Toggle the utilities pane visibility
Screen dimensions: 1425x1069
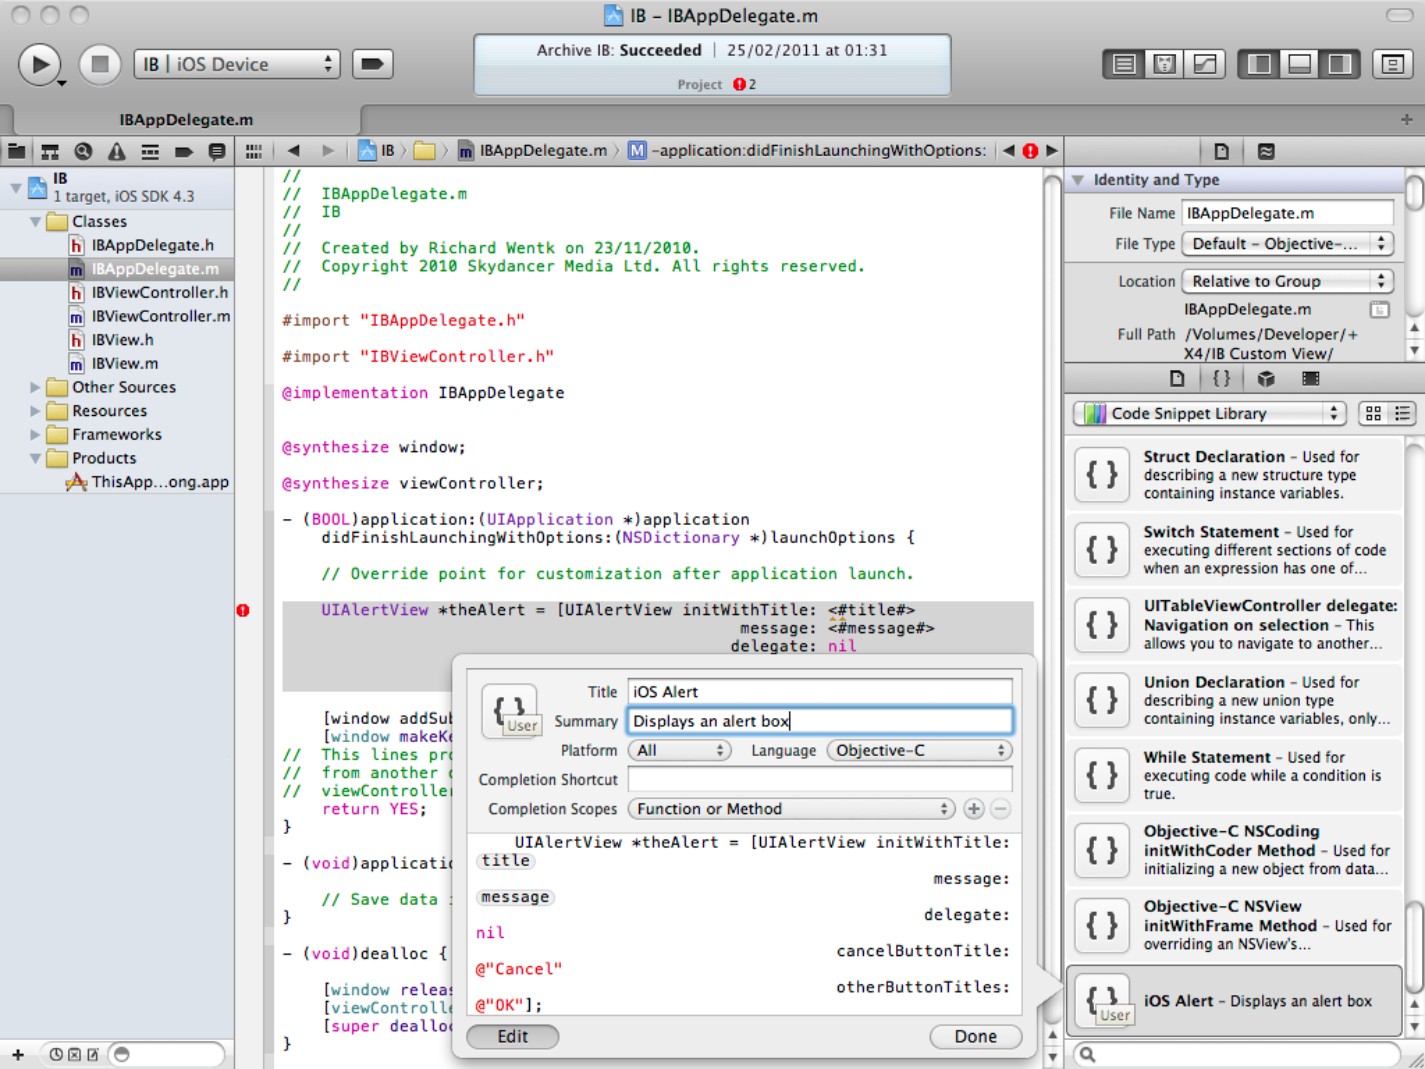1339,64
